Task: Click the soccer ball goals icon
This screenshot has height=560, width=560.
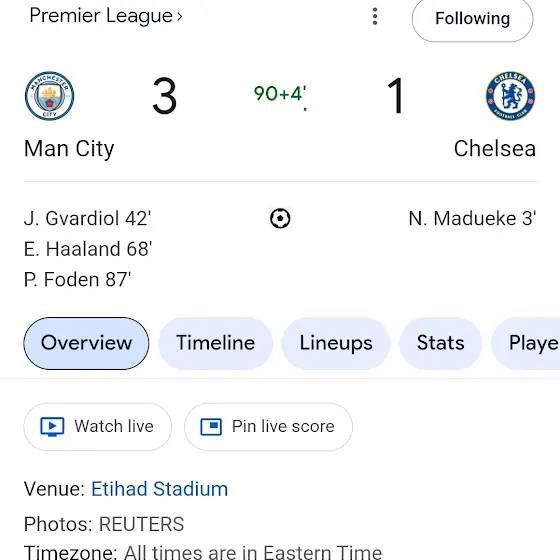Action: [280, 218]
